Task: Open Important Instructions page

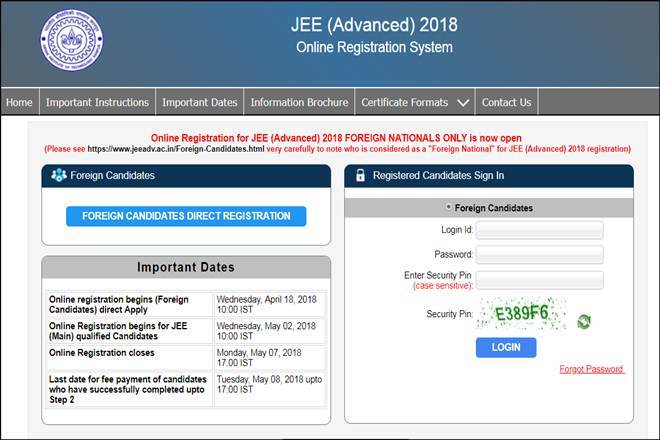Action: (97, 102)
